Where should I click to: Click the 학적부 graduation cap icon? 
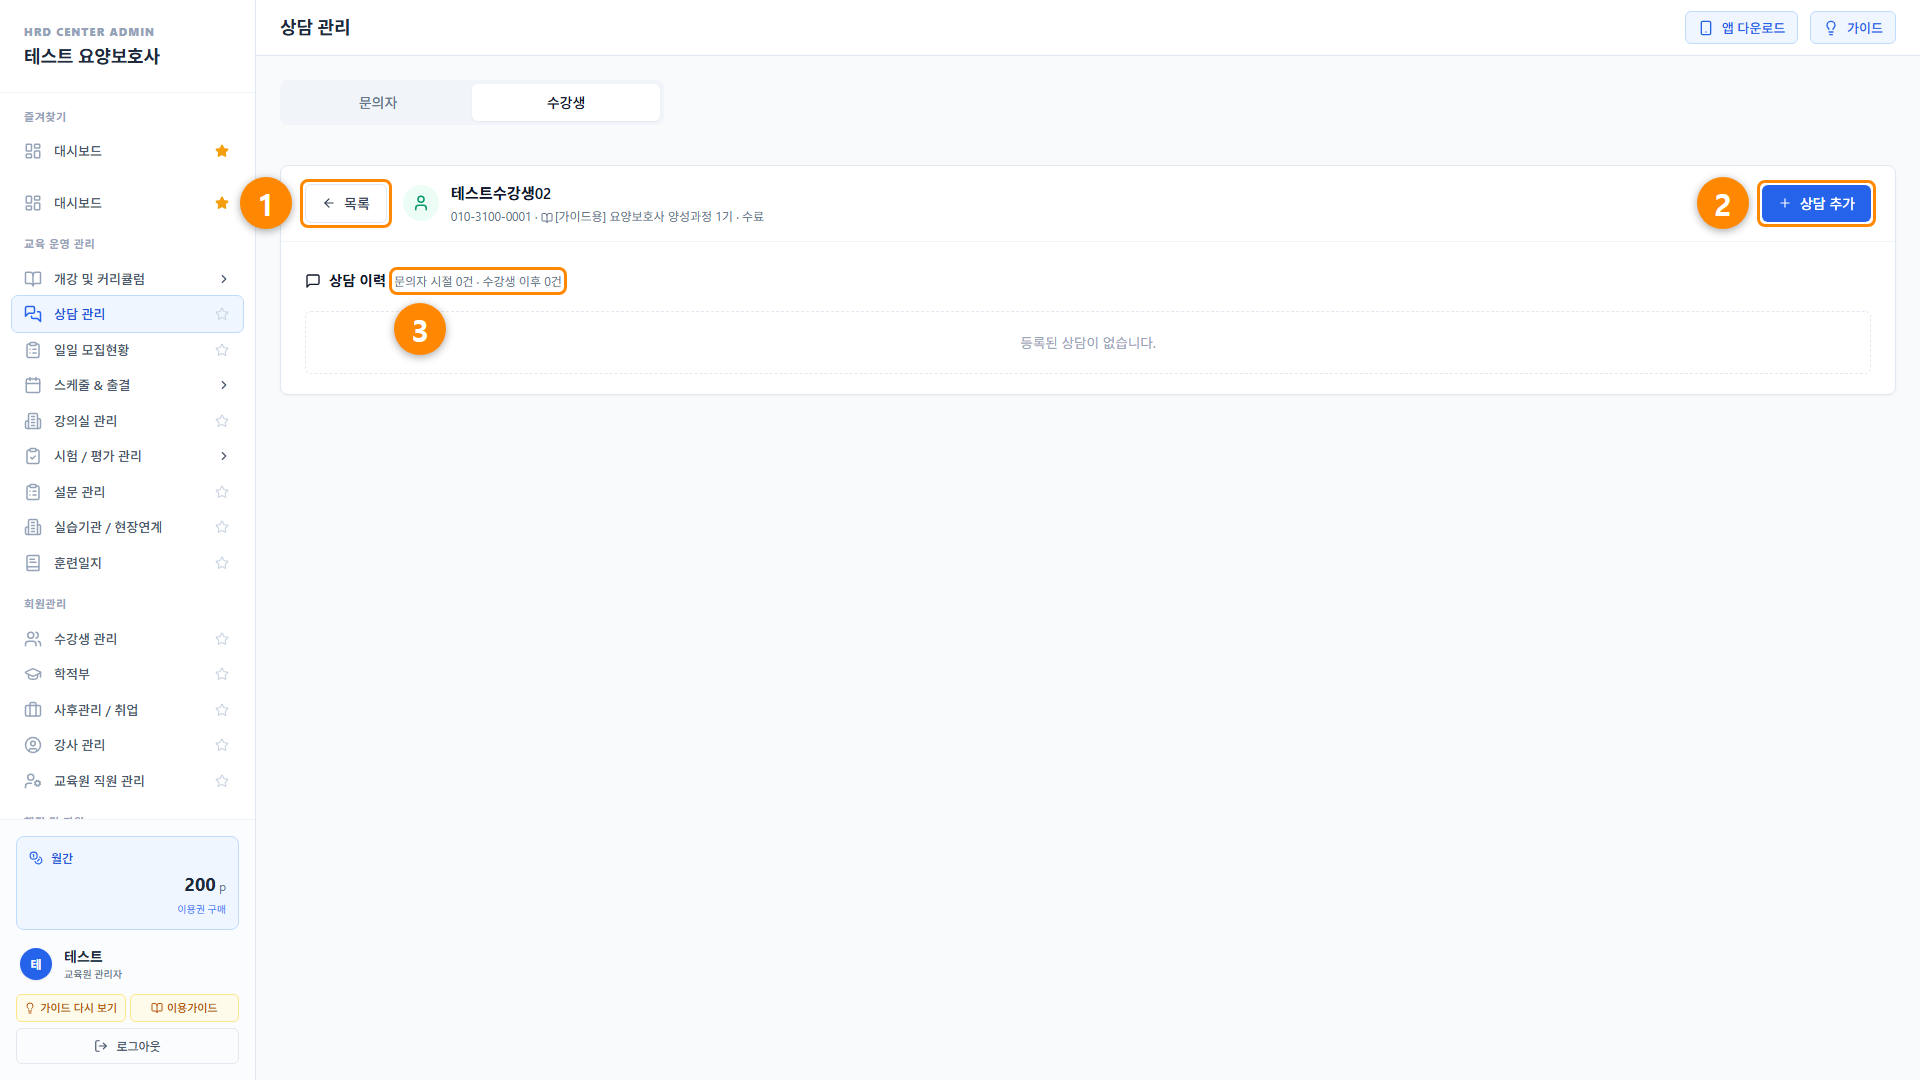pos(33,674)
